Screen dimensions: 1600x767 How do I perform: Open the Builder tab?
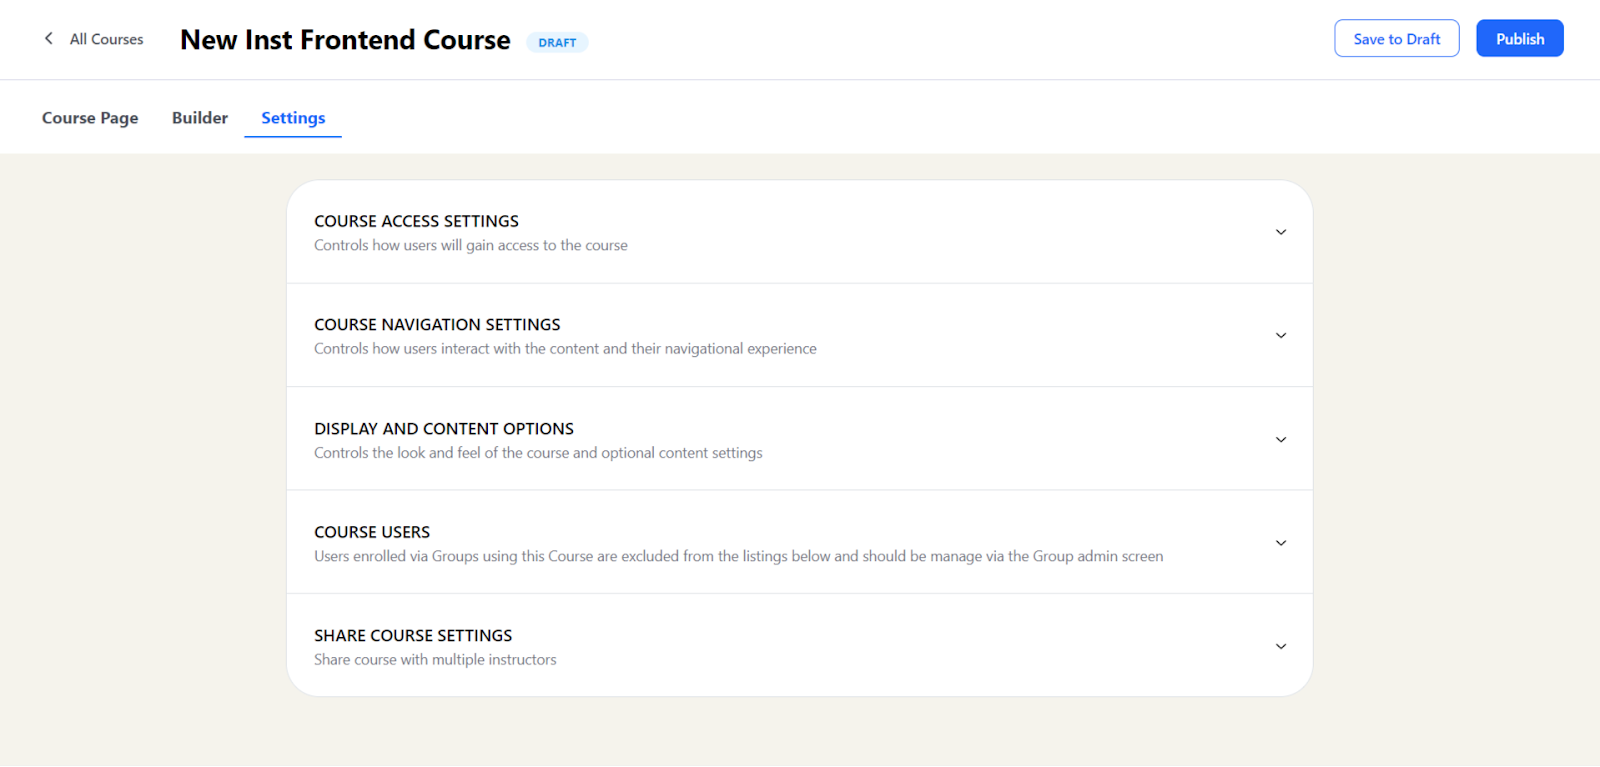pos(200,118)
